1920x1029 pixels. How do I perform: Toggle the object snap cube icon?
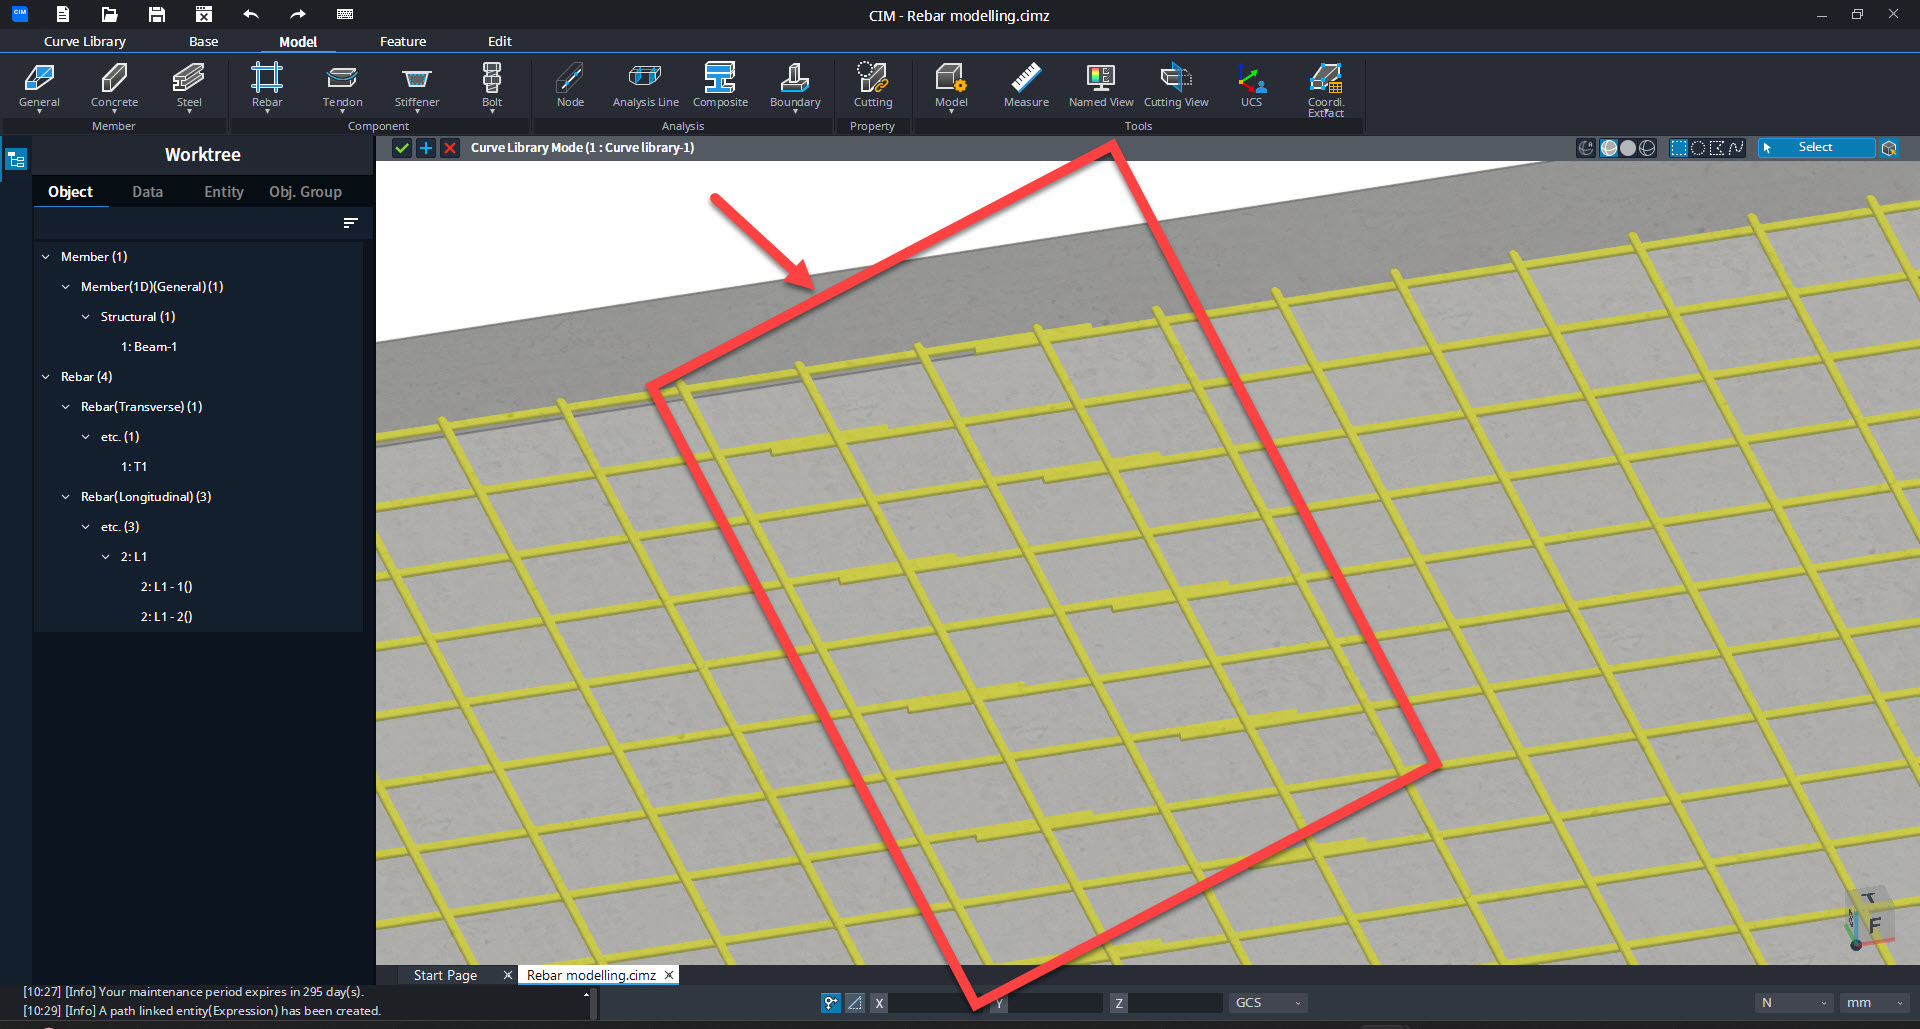pos(1889,148)
